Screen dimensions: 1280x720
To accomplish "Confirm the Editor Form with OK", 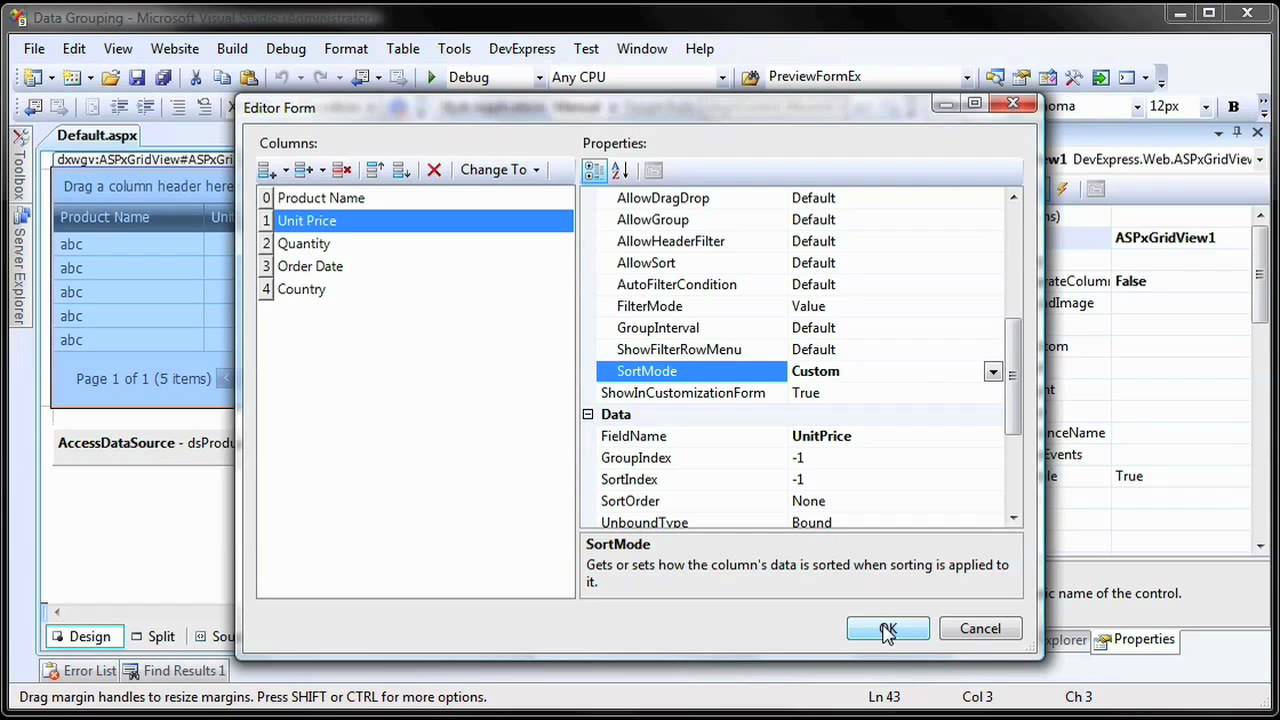I will tap(888, 629).
